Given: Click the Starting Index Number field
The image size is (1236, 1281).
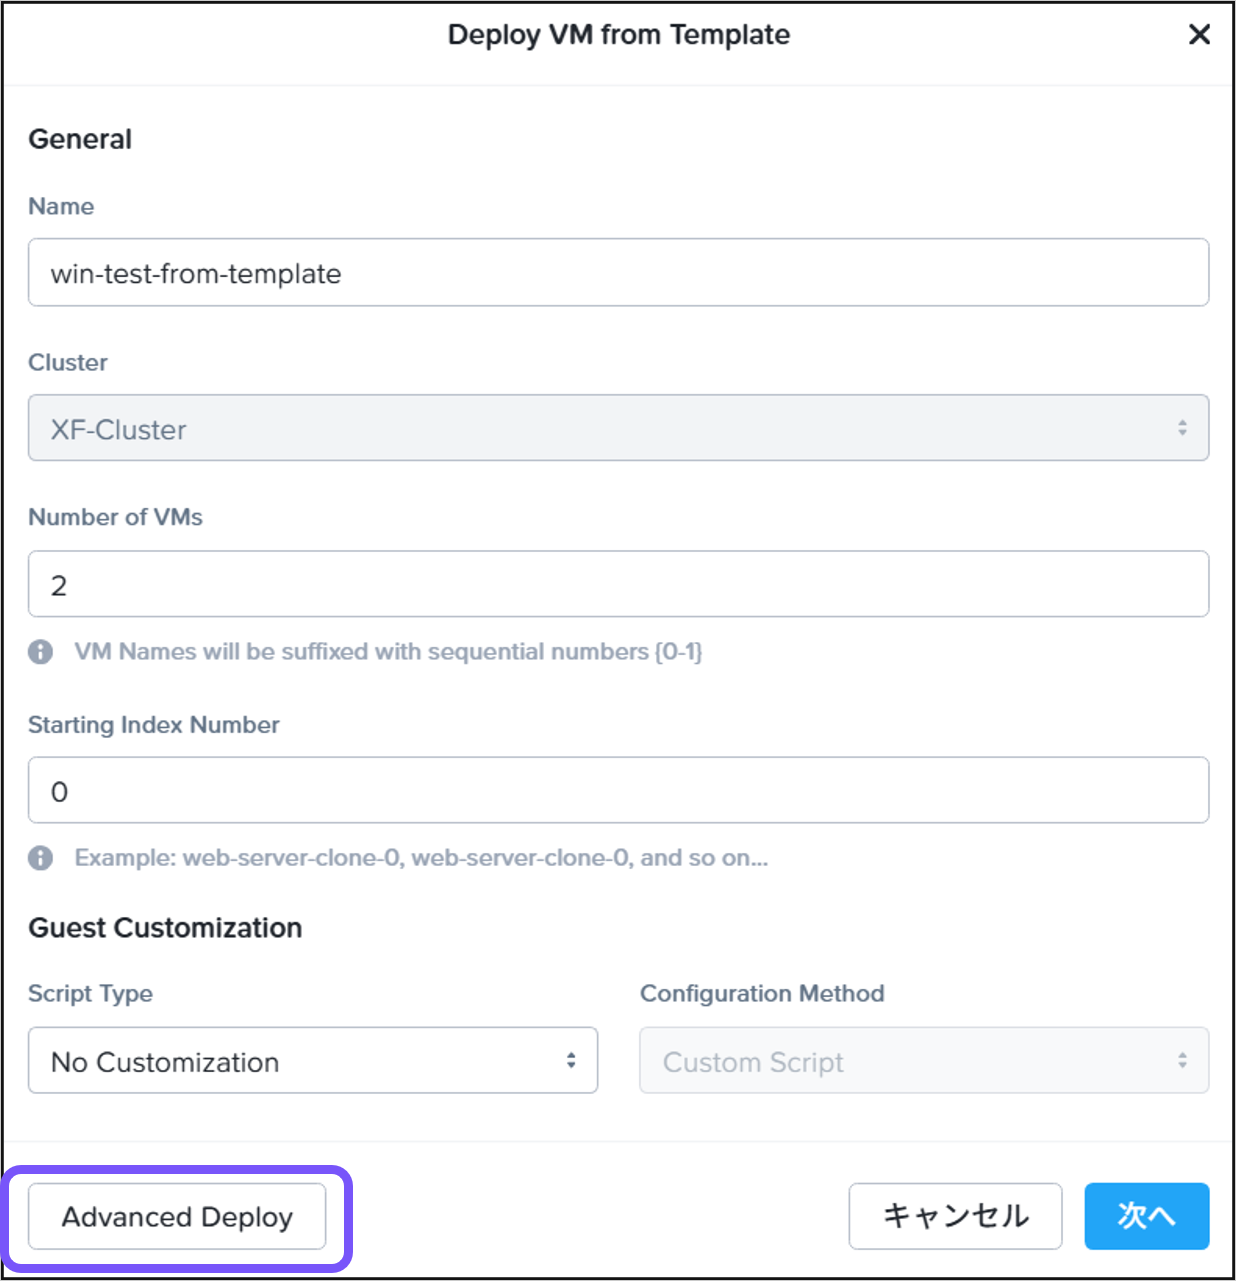Looking at the screenshot, I should [619, 790].
